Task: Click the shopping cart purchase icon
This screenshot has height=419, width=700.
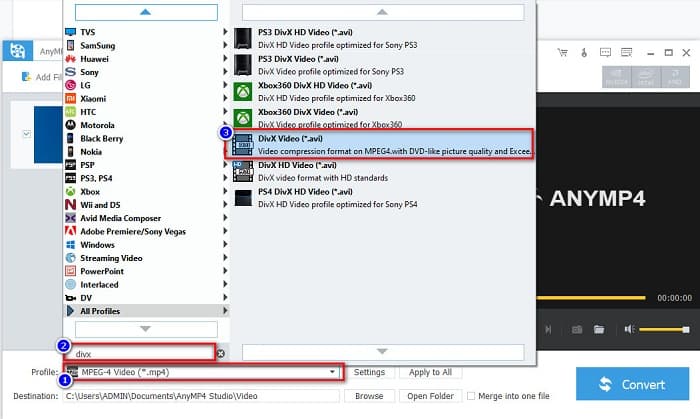Action: pos(564,53)
